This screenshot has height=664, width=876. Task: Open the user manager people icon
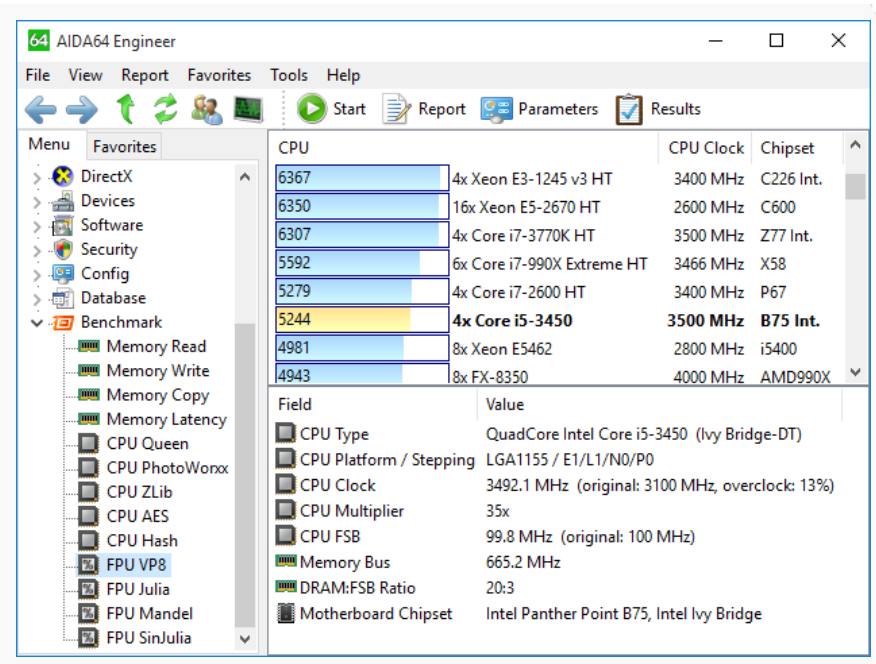click(x=207, y=109)
